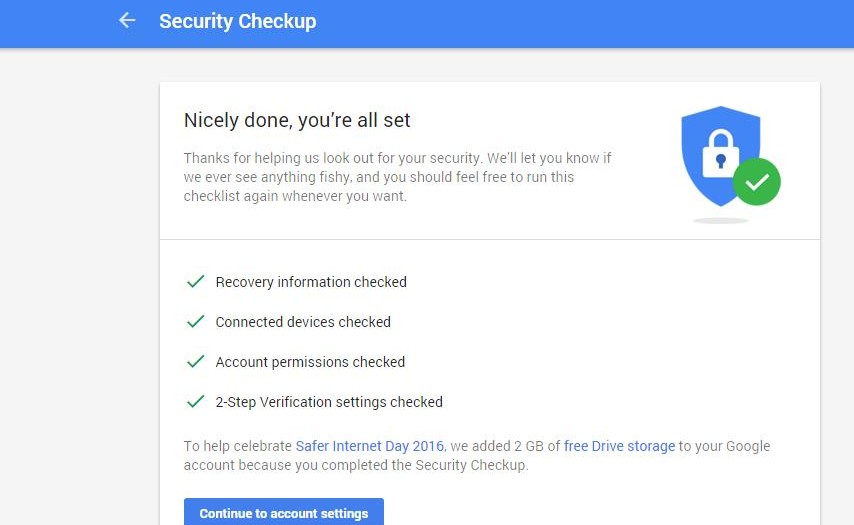The image size is (854, 525).
Task: Go back using the header arrow
Action: point(127,21)
